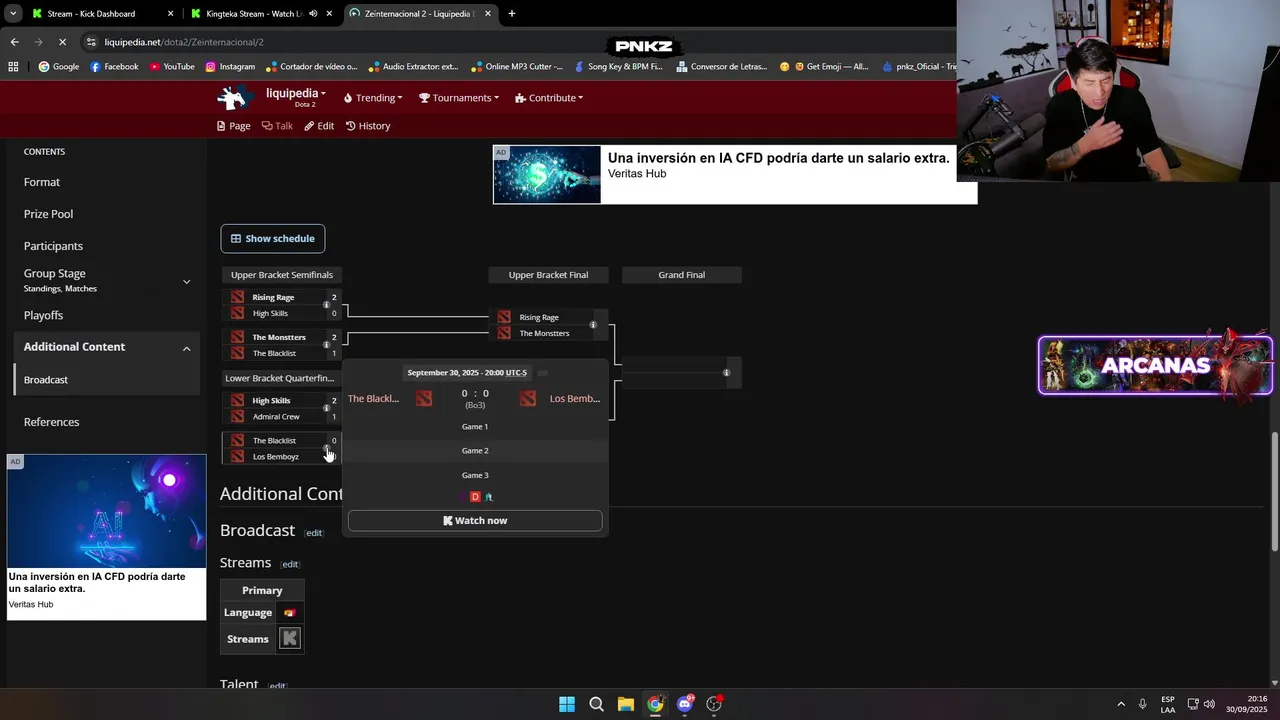
Task: Open a new browser tab
Action: click(x=512, y=14)
